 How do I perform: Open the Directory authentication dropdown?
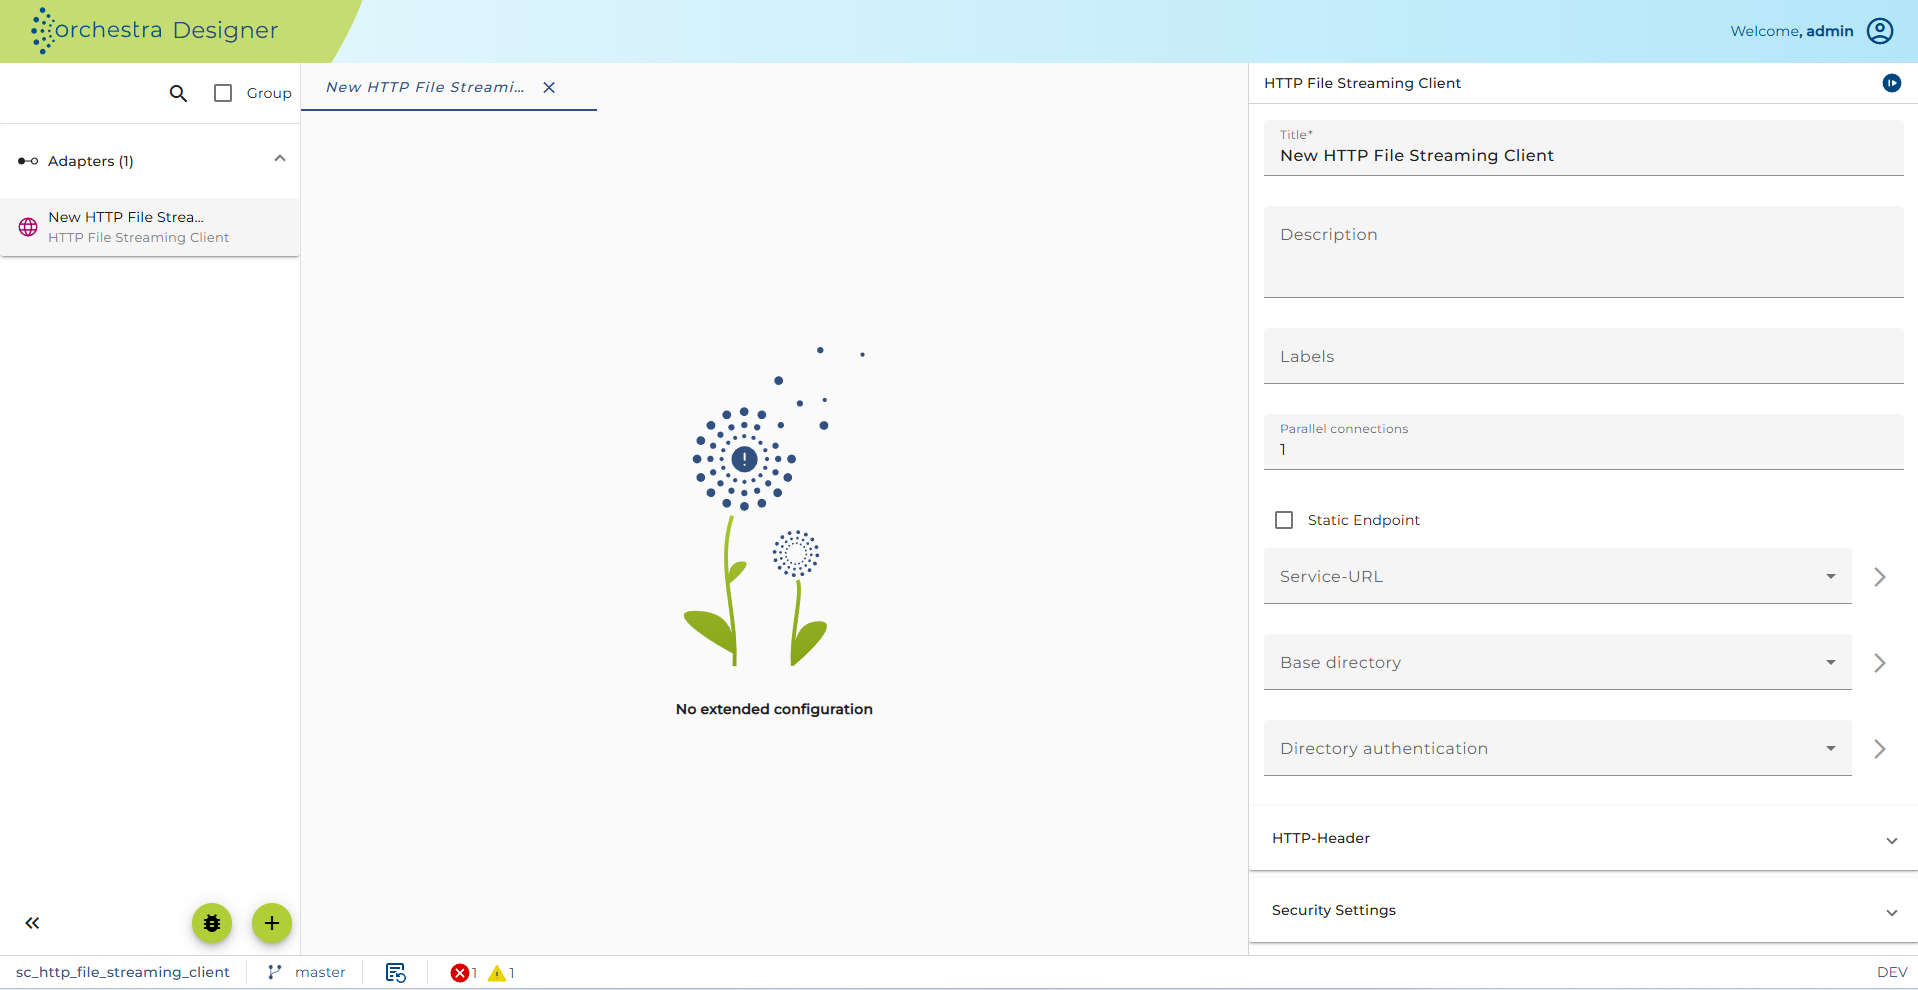pos(1557,748)
